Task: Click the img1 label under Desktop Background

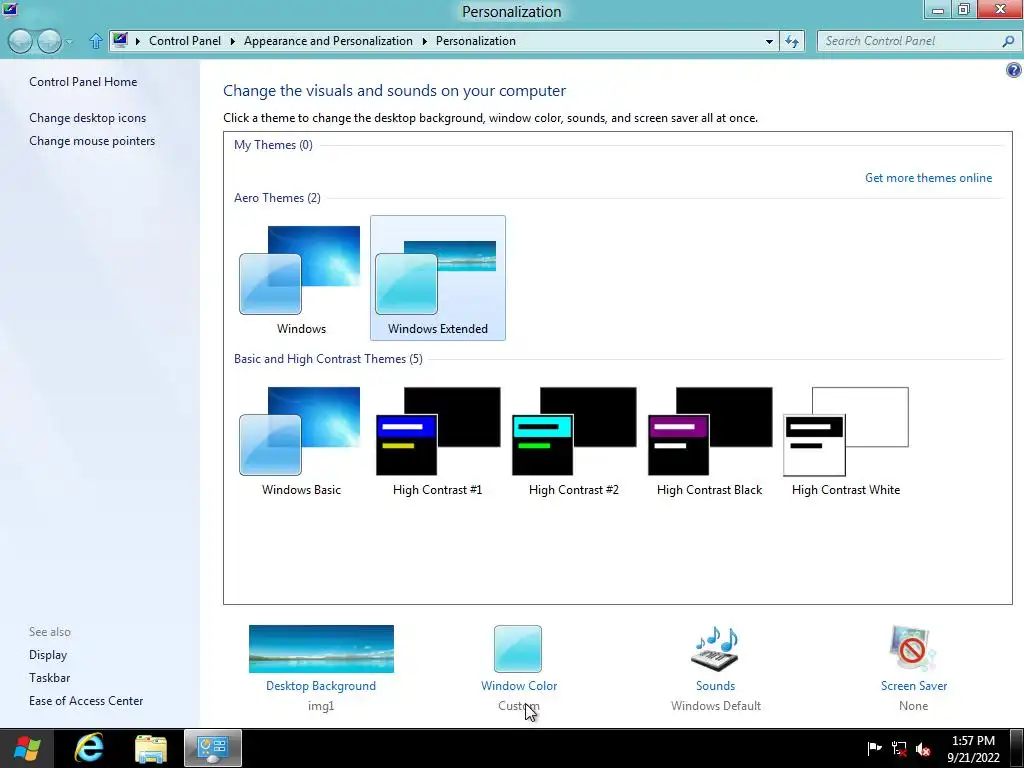Action: [321, 706]
